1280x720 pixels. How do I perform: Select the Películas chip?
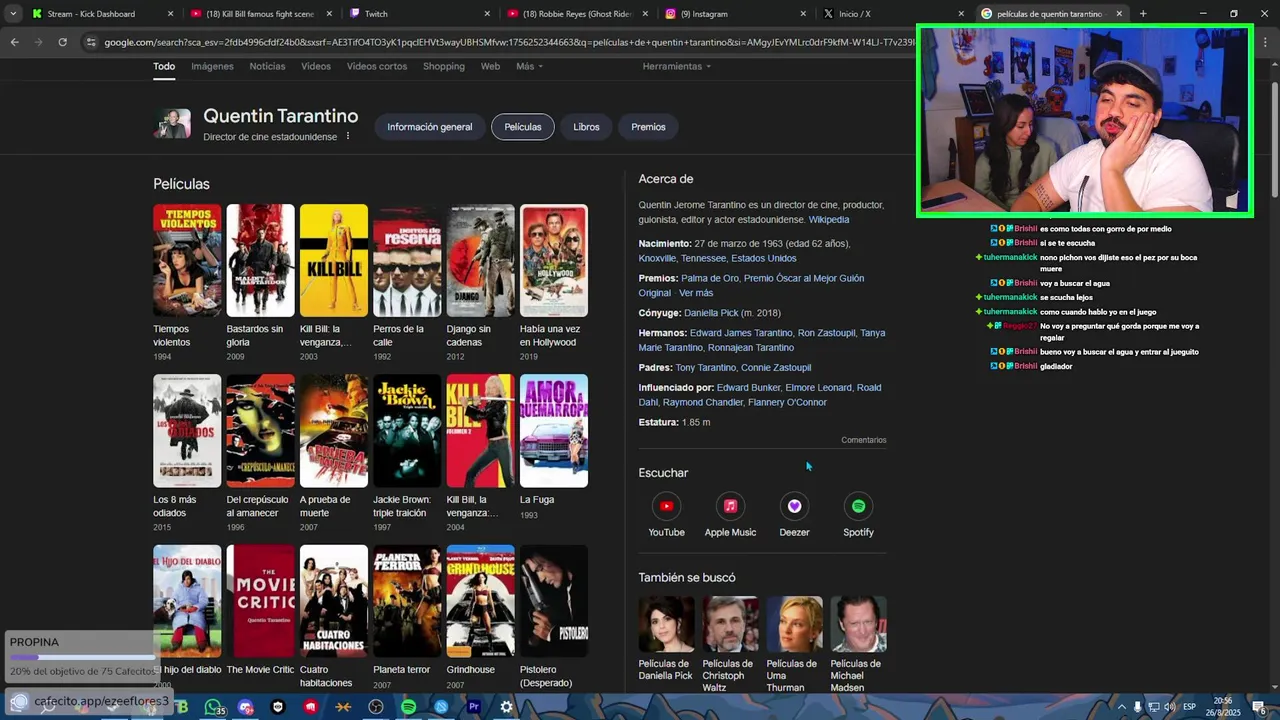pos(523,127)
